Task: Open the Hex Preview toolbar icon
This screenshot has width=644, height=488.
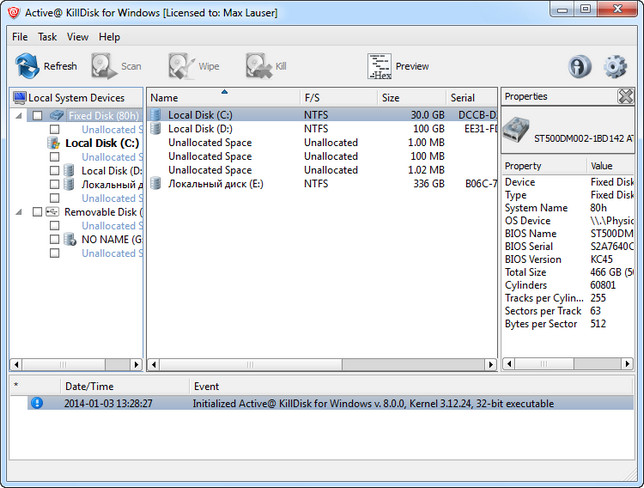Action: point(380,66)
